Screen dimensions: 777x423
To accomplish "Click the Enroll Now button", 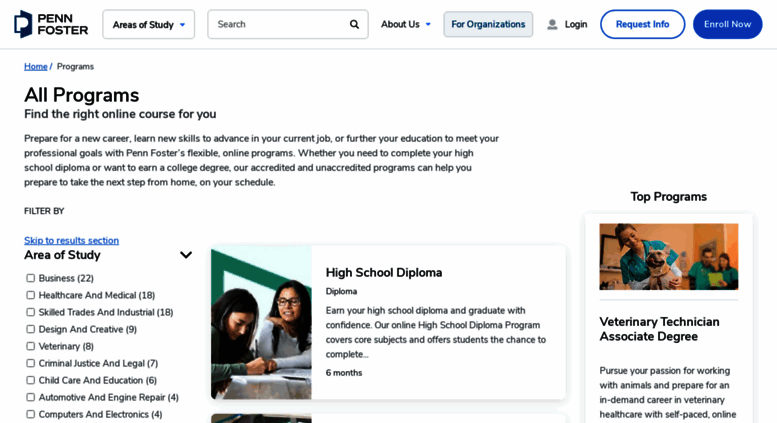I will tap(727, 24).
